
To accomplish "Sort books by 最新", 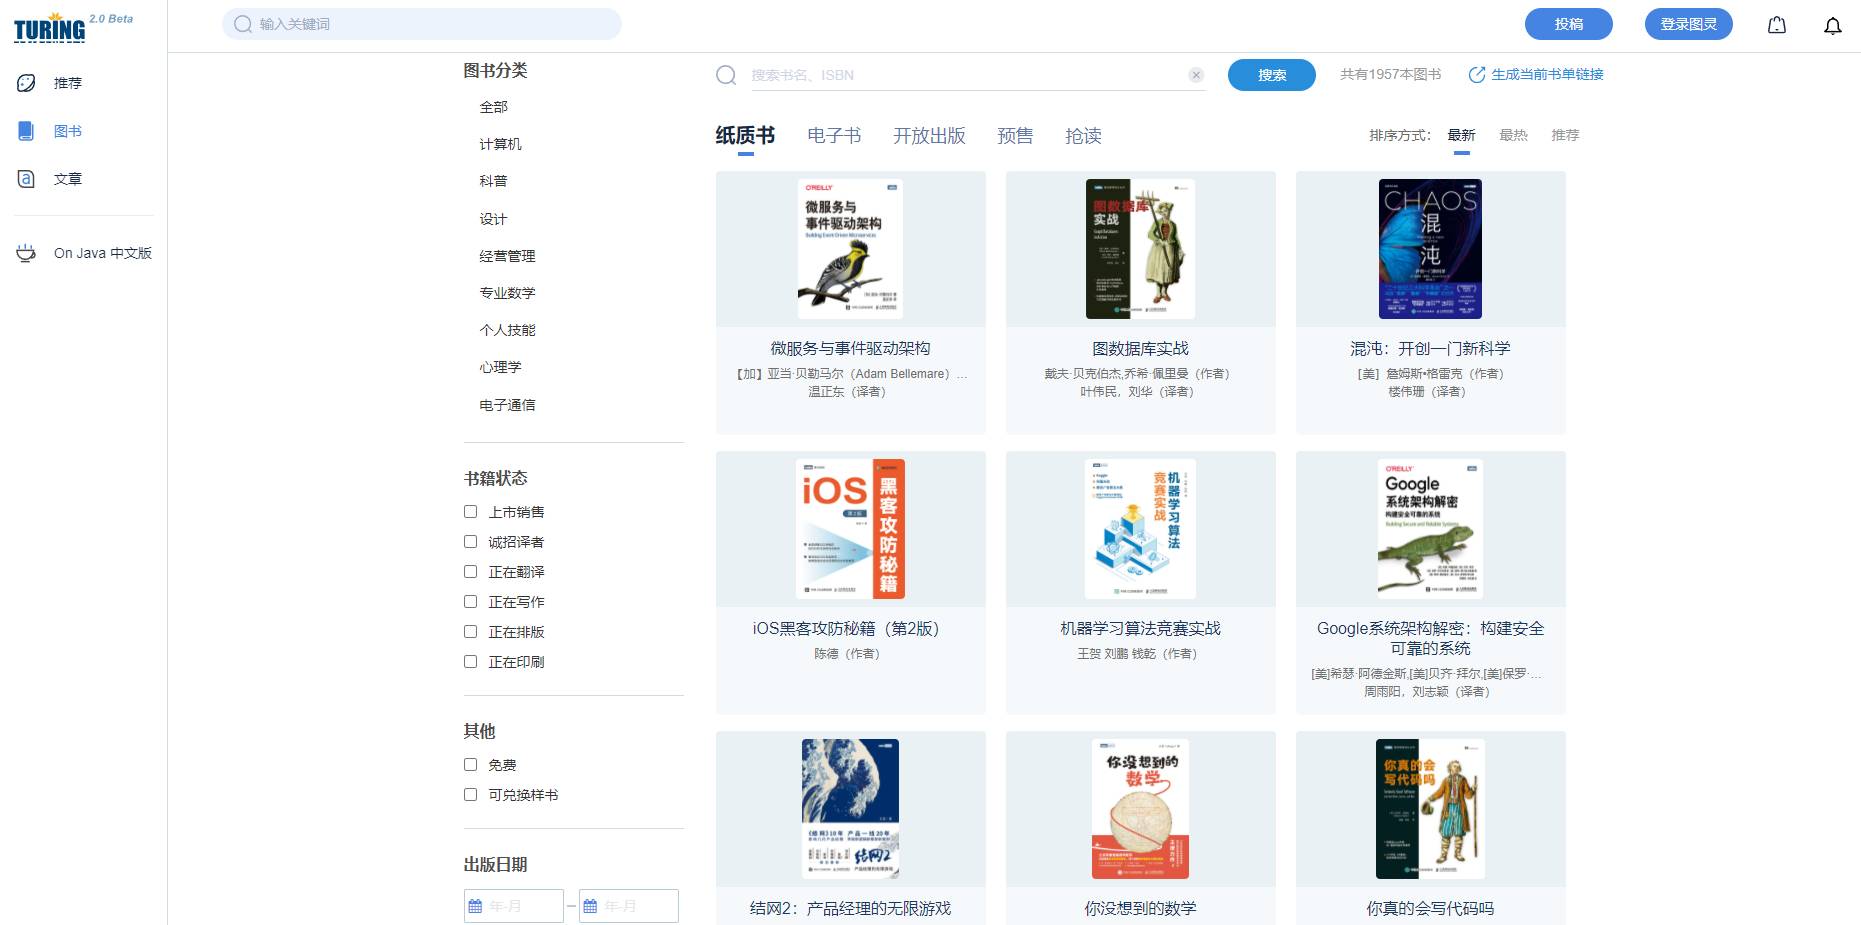I will [x=1461, y=135].
